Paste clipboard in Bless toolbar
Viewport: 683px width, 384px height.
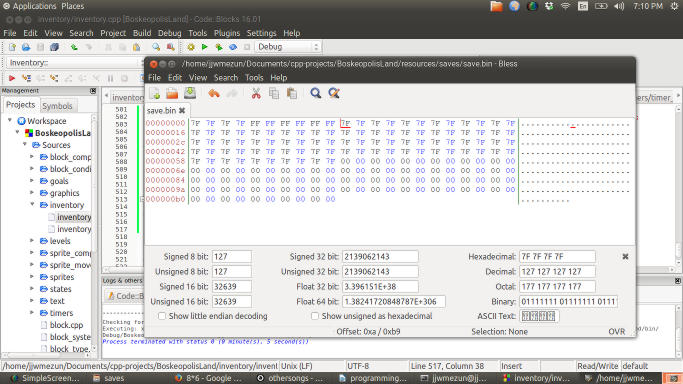[292, 93]
